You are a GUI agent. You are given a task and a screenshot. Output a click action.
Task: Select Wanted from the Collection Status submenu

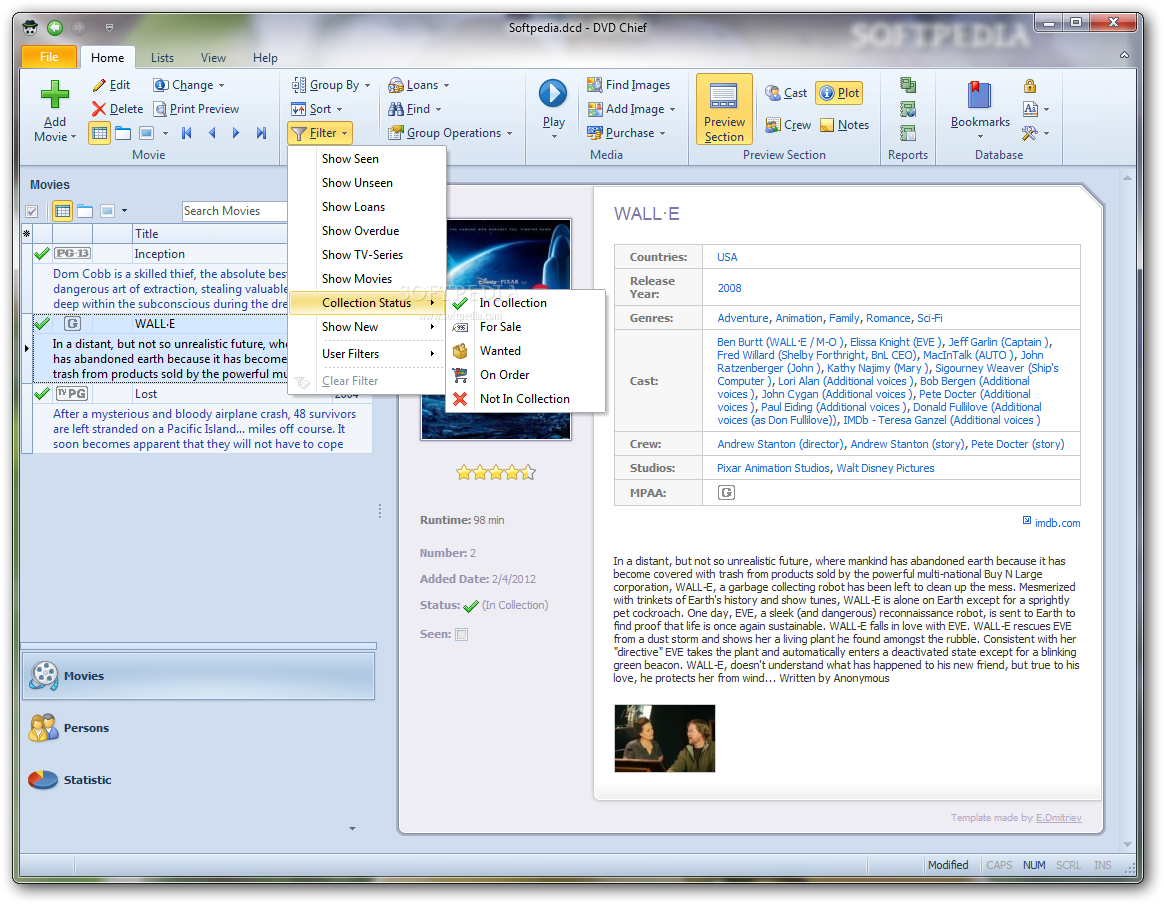point(526,351)
